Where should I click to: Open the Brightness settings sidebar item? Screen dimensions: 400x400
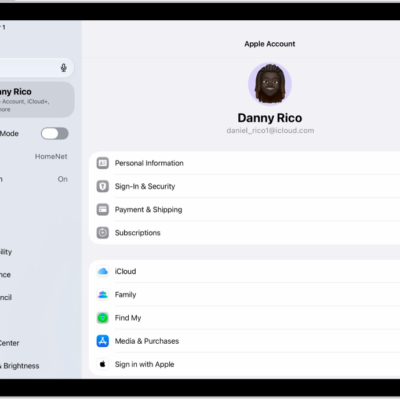[x=37, y=366]
